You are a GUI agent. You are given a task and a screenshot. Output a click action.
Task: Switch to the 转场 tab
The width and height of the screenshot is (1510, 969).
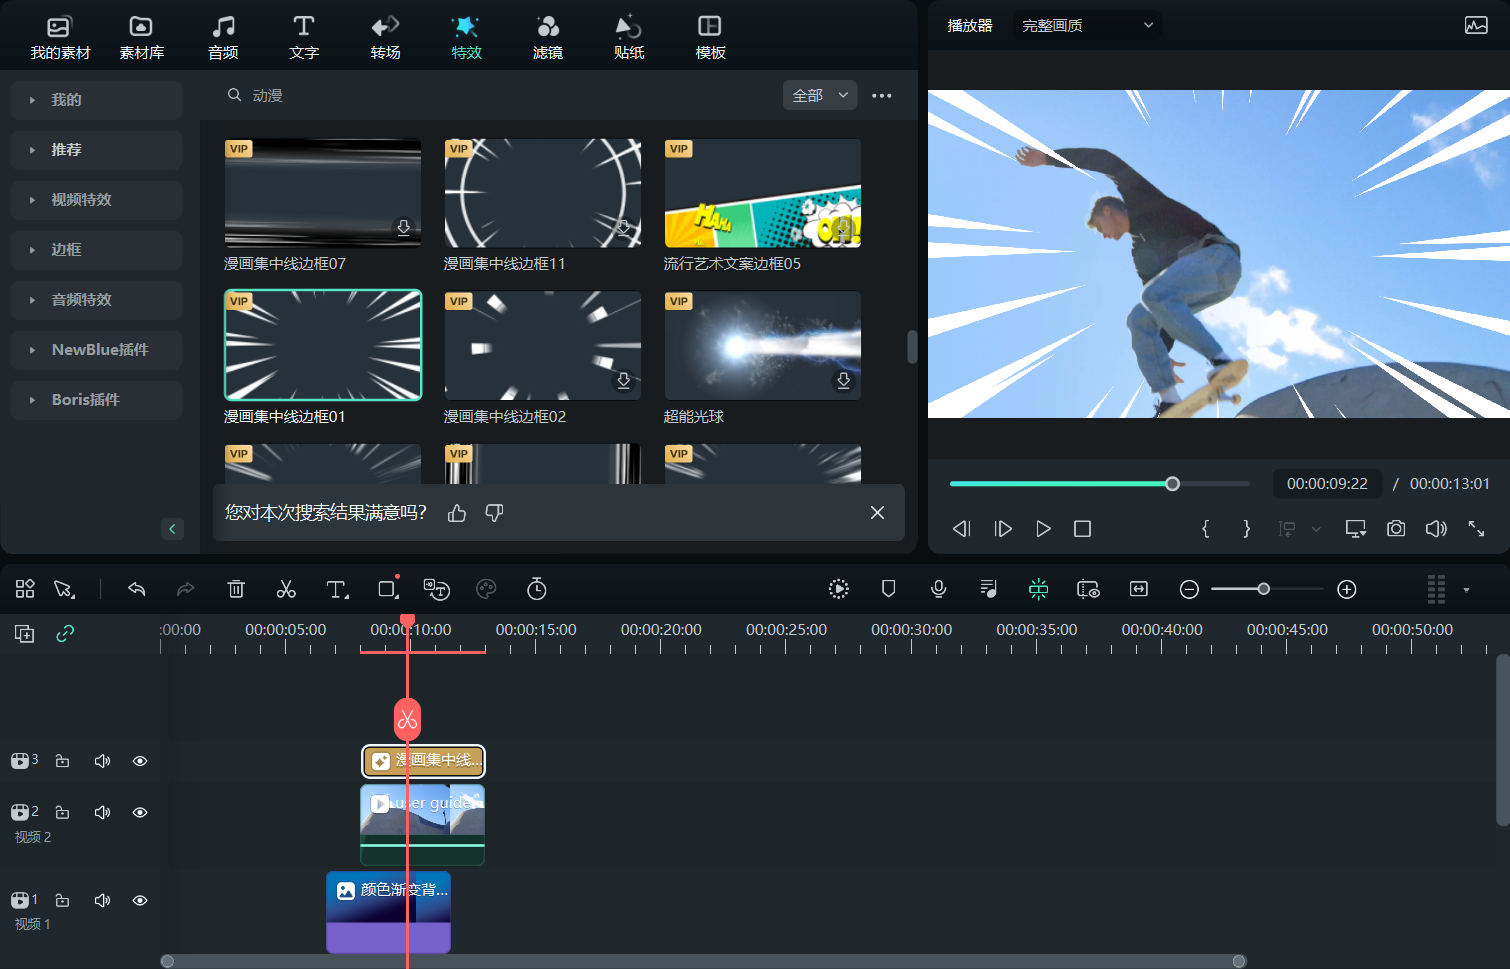[385, 37]
